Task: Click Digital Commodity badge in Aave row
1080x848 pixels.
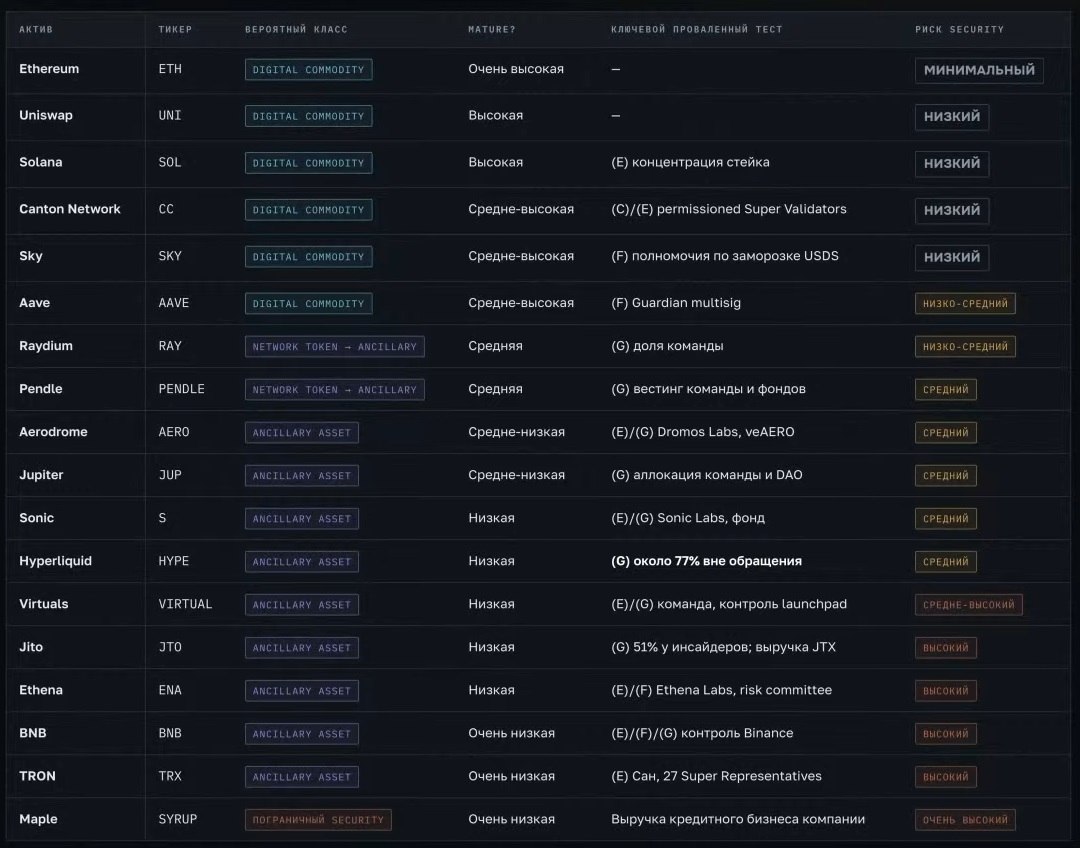Action: [x=309, y=304]
